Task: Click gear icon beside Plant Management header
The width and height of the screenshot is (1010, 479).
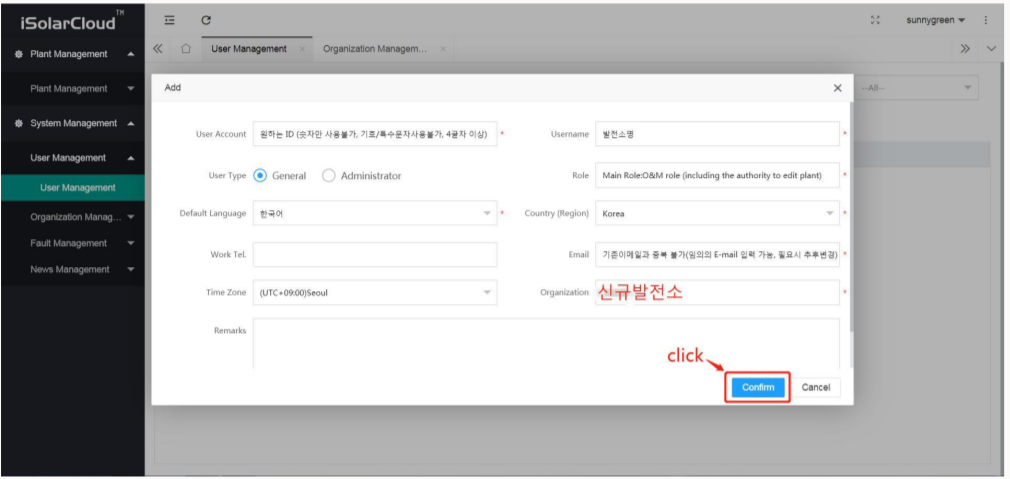Action: pyautogui.click(x=19, y=54)
